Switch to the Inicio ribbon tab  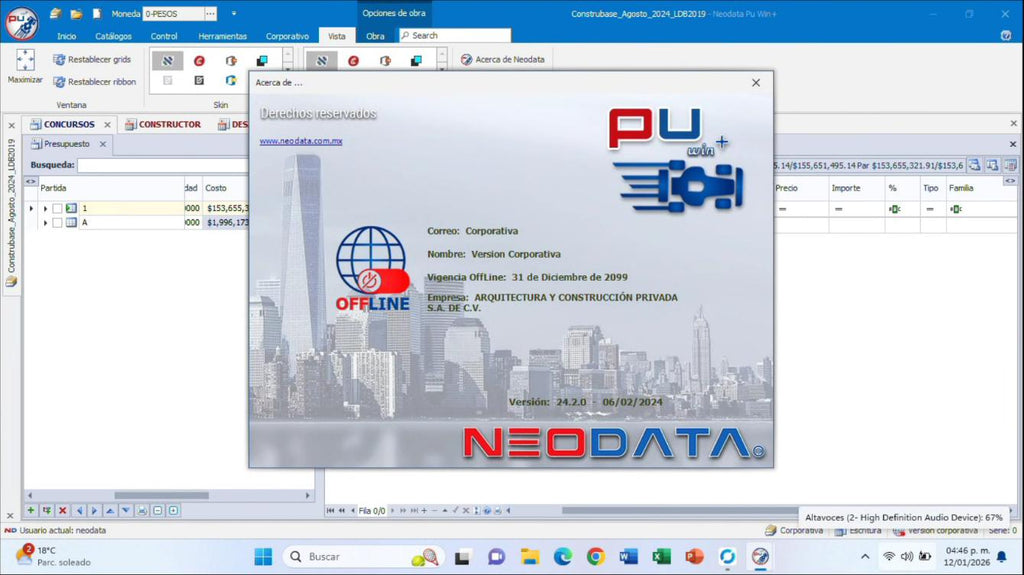(x=67, y=36)
